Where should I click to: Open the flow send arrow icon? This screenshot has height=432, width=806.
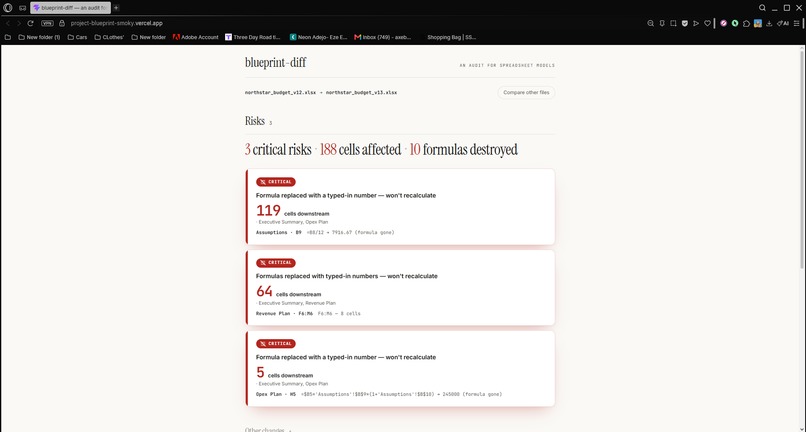pos(696,23)
